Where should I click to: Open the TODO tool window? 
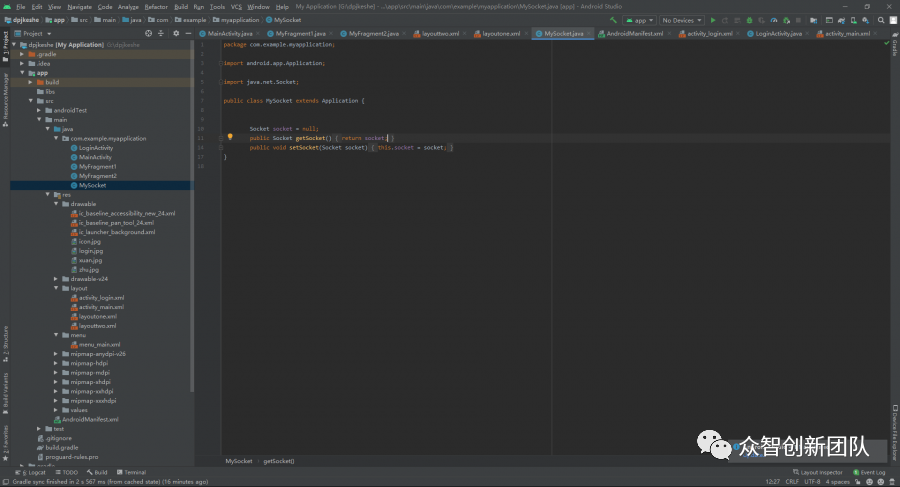coord(67,472)
